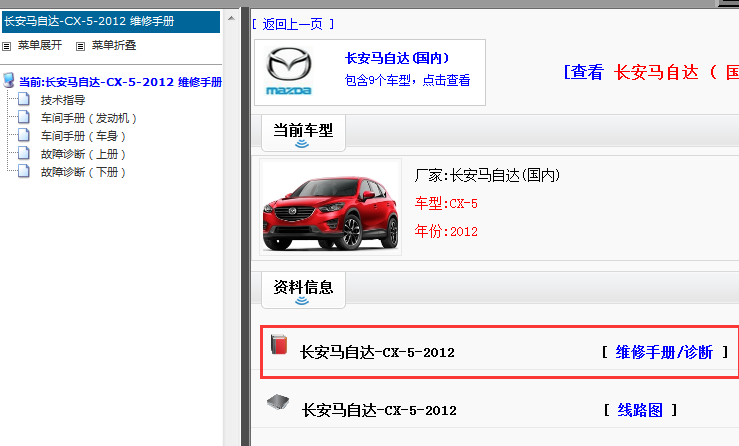Click 长安马自达-CX-5-2012 text in 维修手册 row
The height and width of the screenshot is (446, 739).
377,352
